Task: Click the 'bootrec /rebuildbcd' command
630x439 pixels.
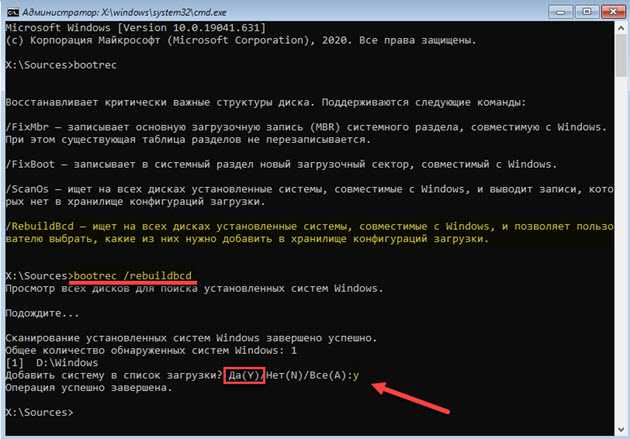Action: (133, 276)
